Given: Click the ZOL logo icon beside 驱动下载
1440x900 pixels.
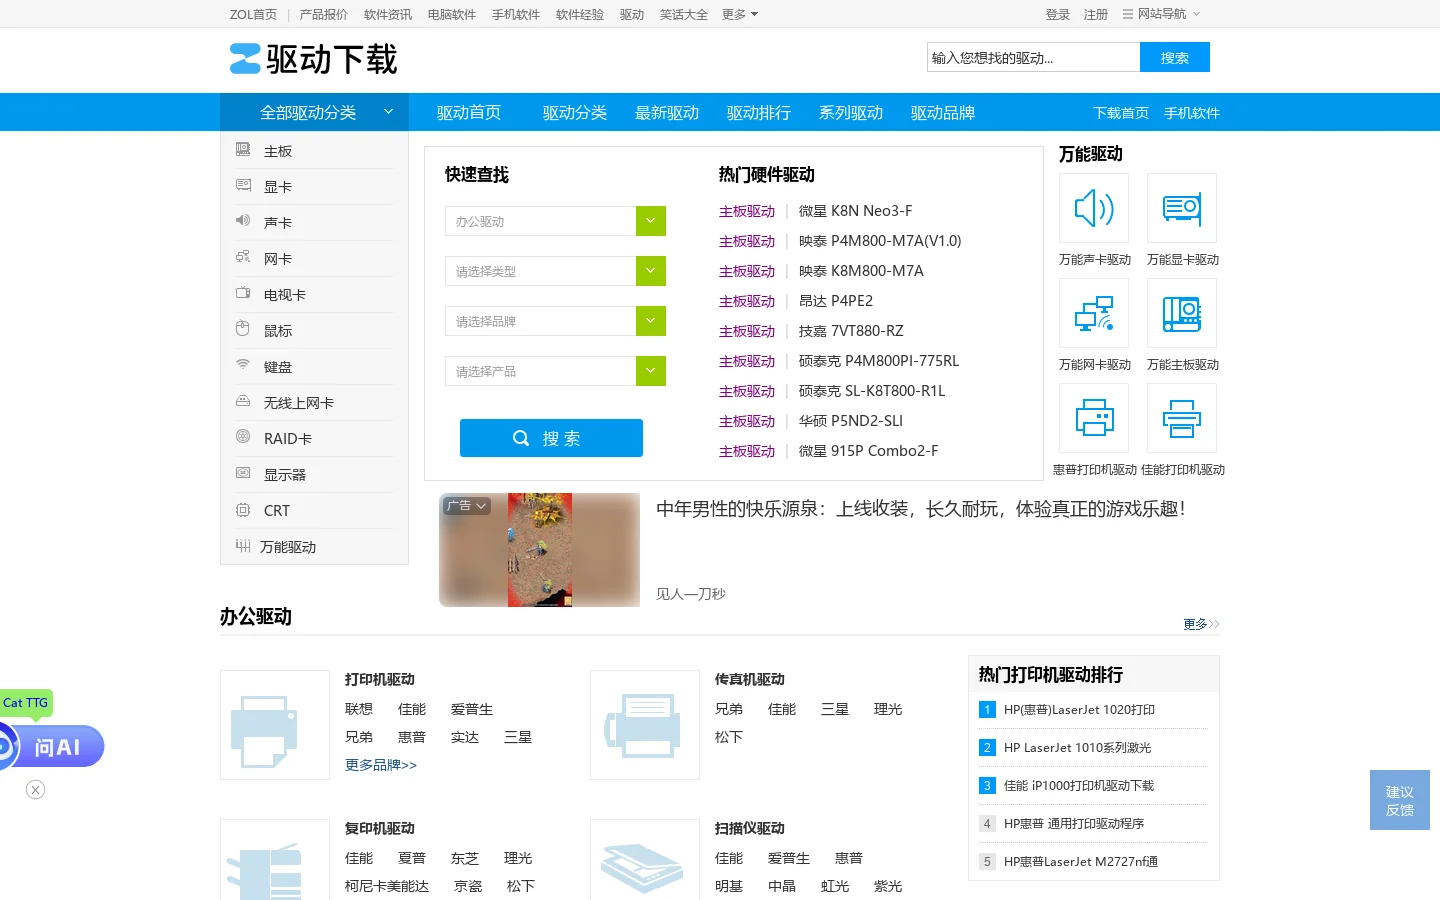Looking at the screenshot, I should pos(245,59).
